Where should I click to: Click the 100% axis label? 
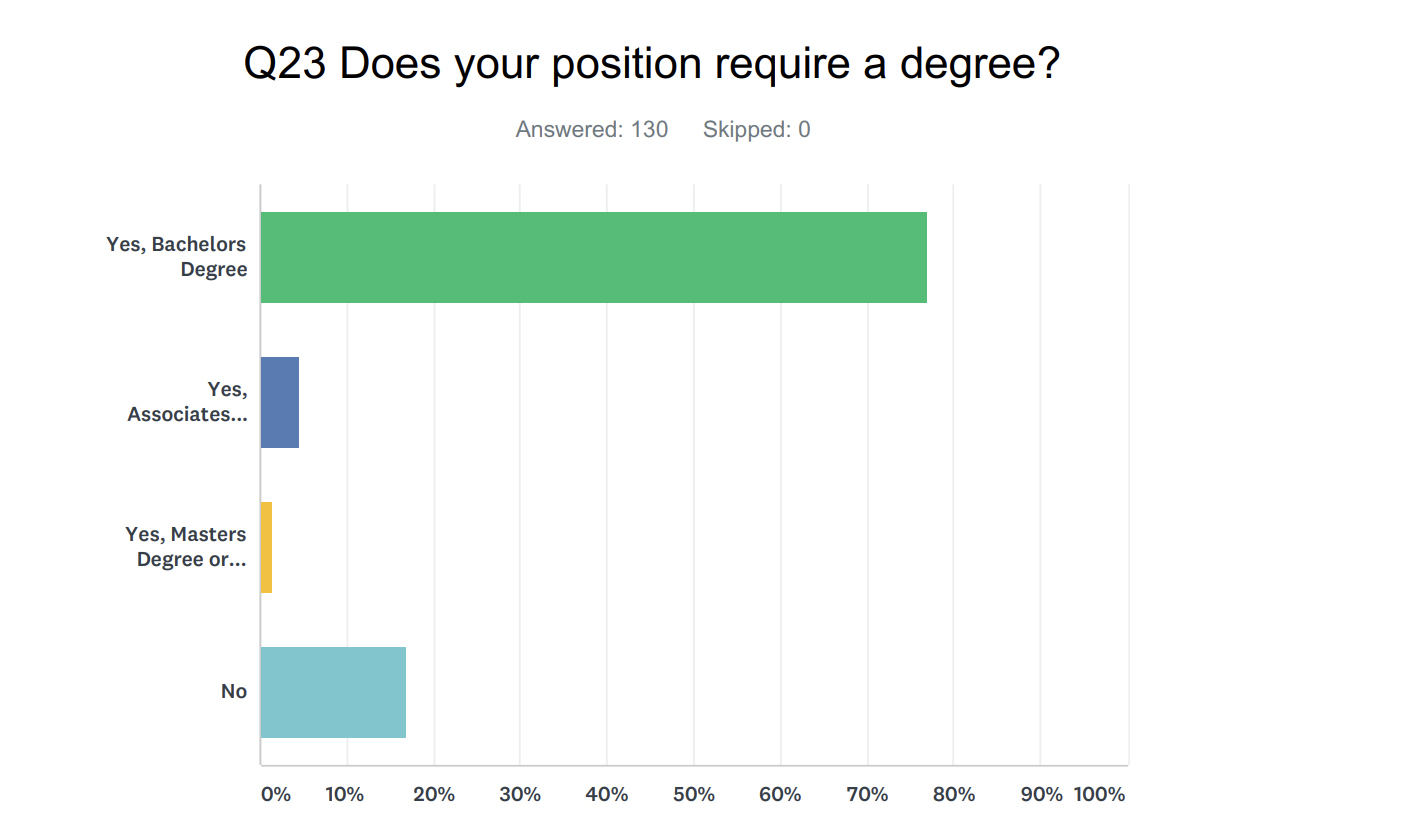(x=1100, y=795)
